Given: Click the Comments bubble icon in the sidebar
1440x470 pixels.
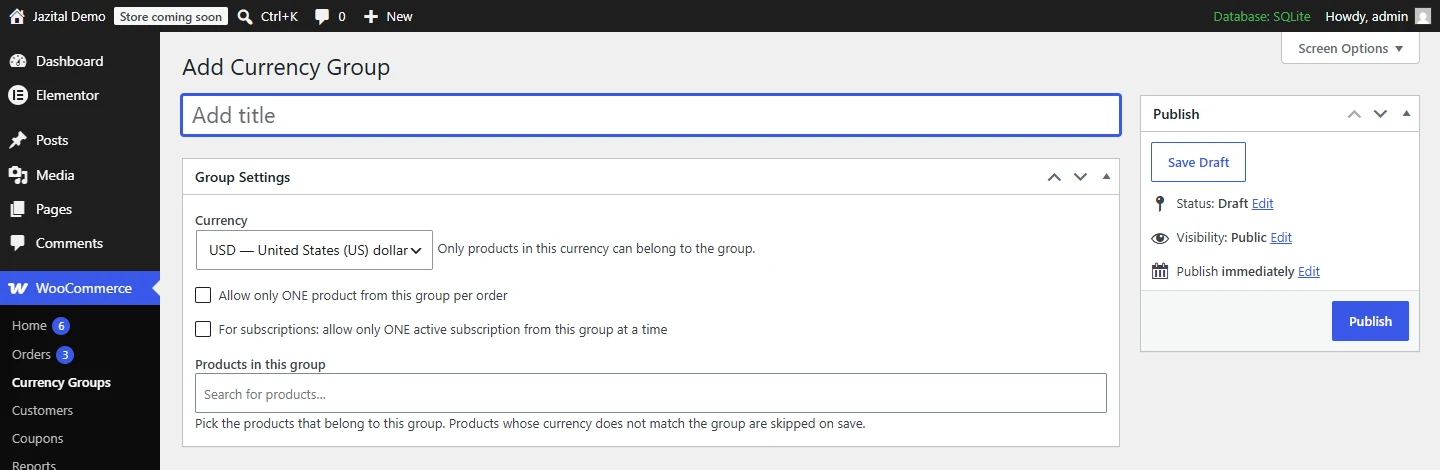Looking at the screenshot, I should point(18,243).
